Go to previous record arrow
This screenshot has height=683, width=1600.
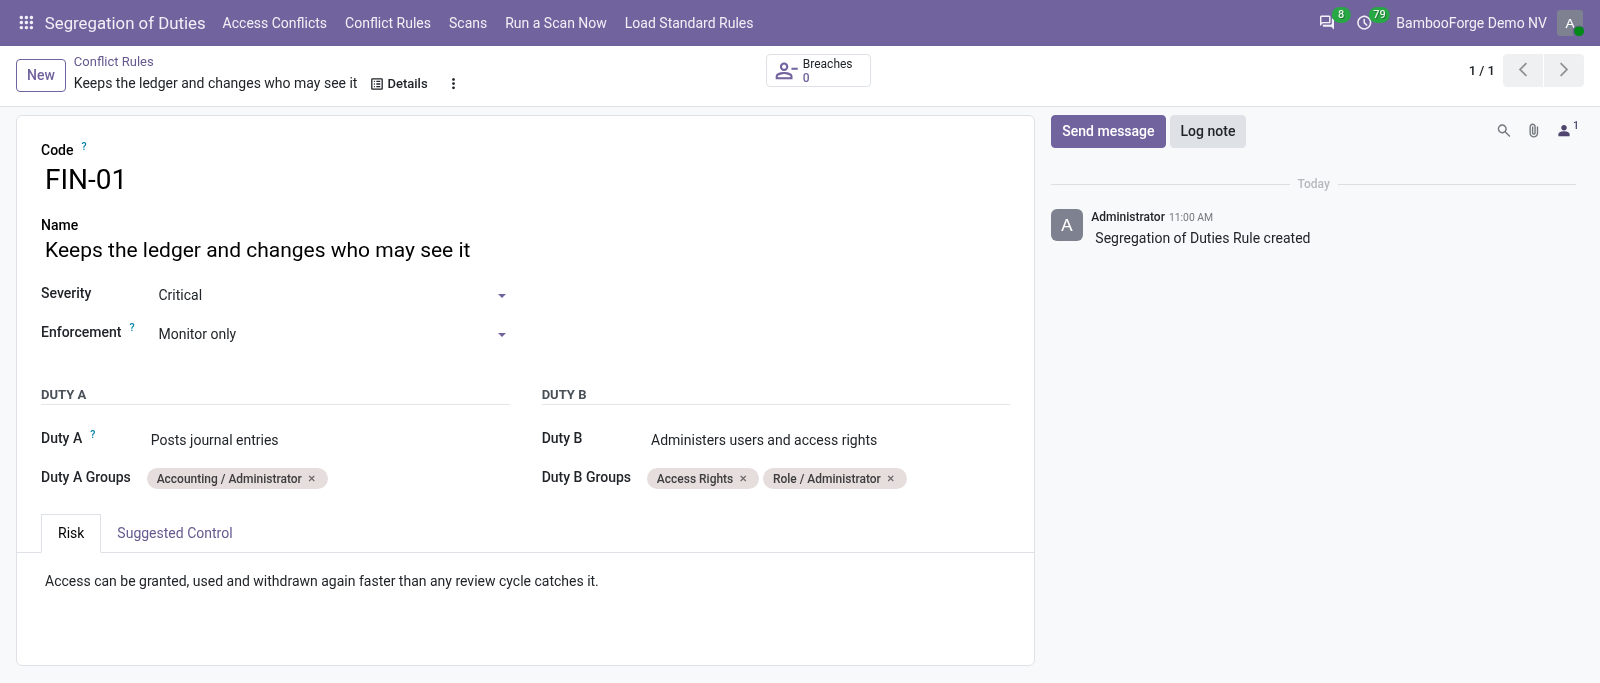click(1523, 70)
